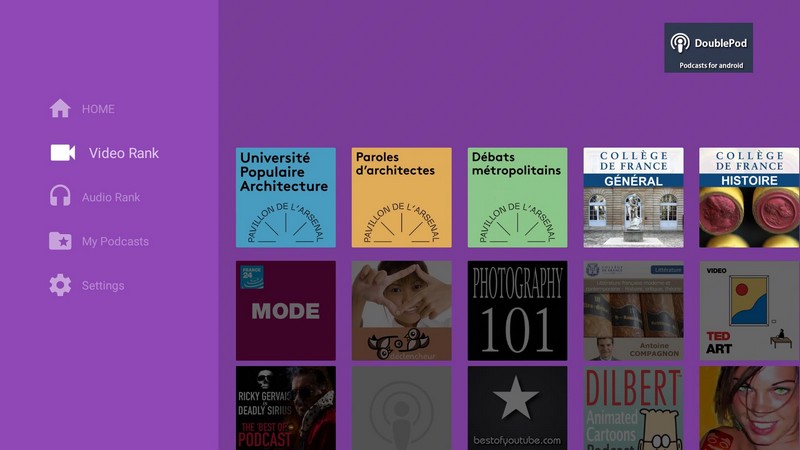Open the France 24 MODE podcast
The width and height of the screenshot is (800, 450).
[x=286, y=311]
